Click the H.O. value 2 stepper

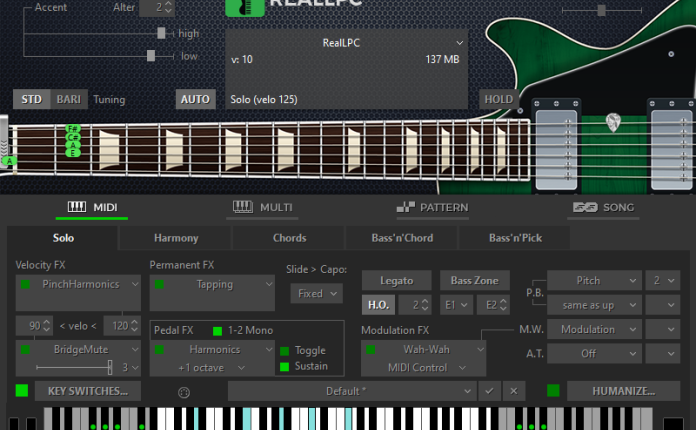pyautogui.click(x=425, y=305)
